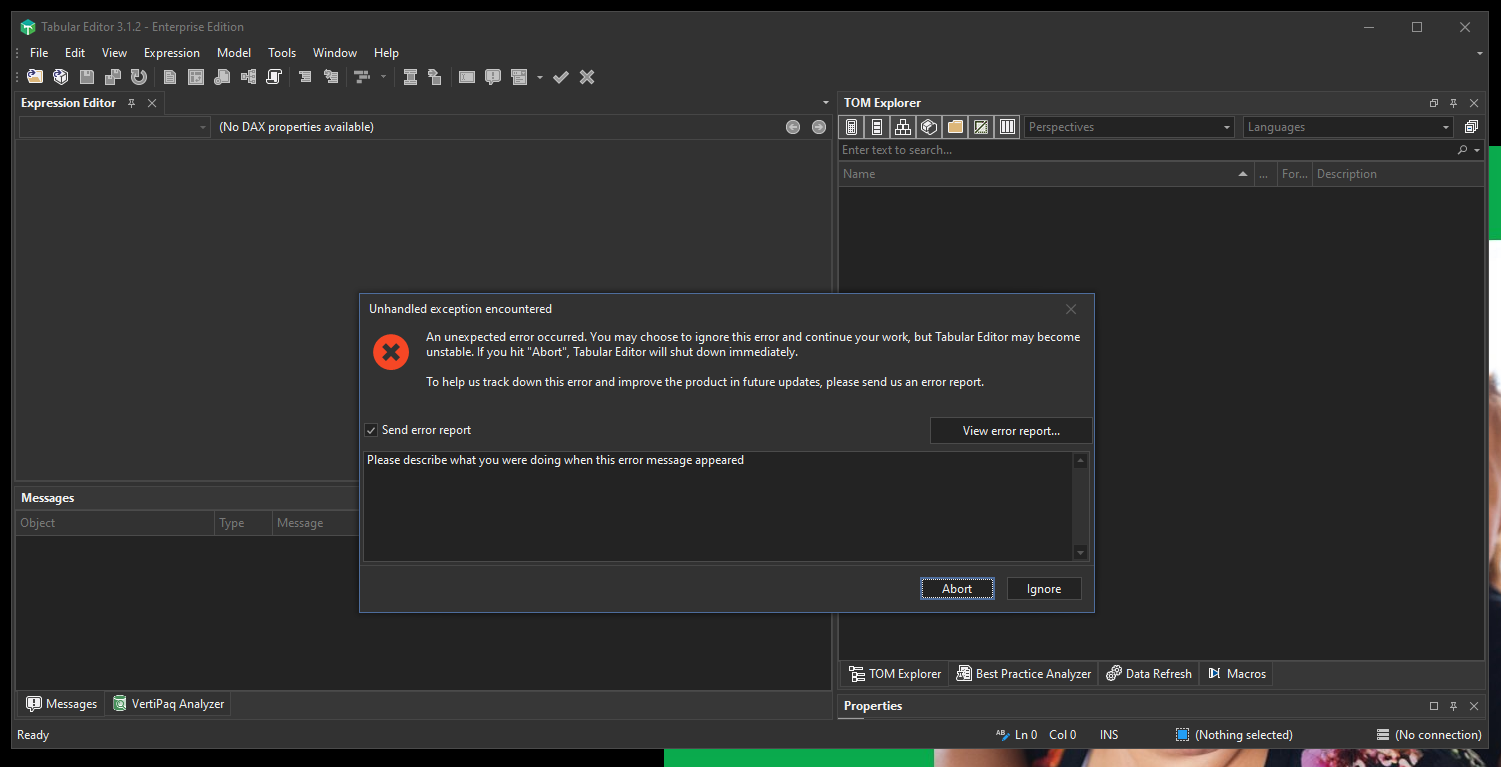Toggle the hierarchies filter in TOM Explorer
The width and height of the screenshot is (1501, 767).
(903, 127)
